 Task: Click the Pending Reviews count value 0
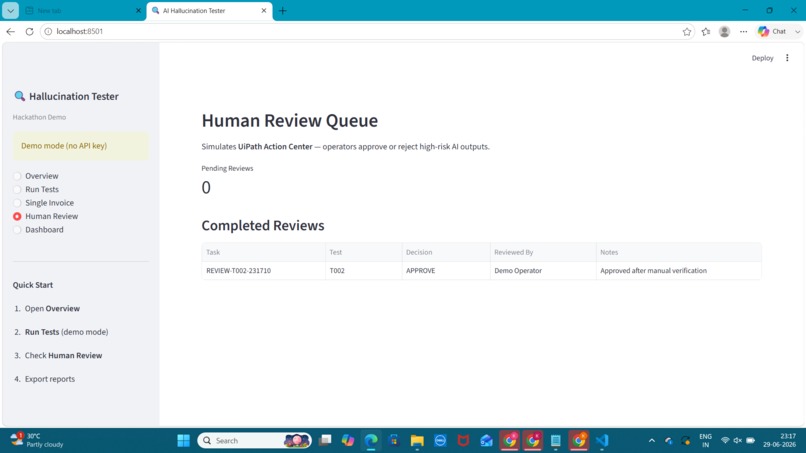206,188
